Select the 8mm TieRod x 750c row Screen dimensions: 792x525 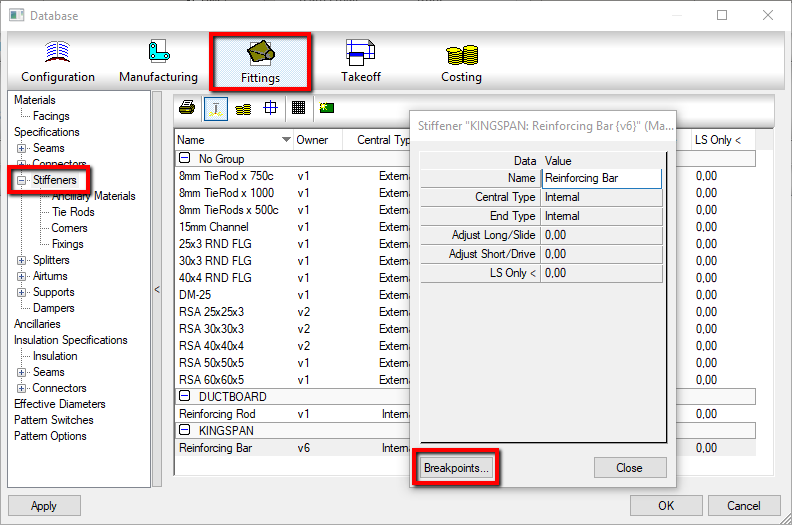point(294,176)
